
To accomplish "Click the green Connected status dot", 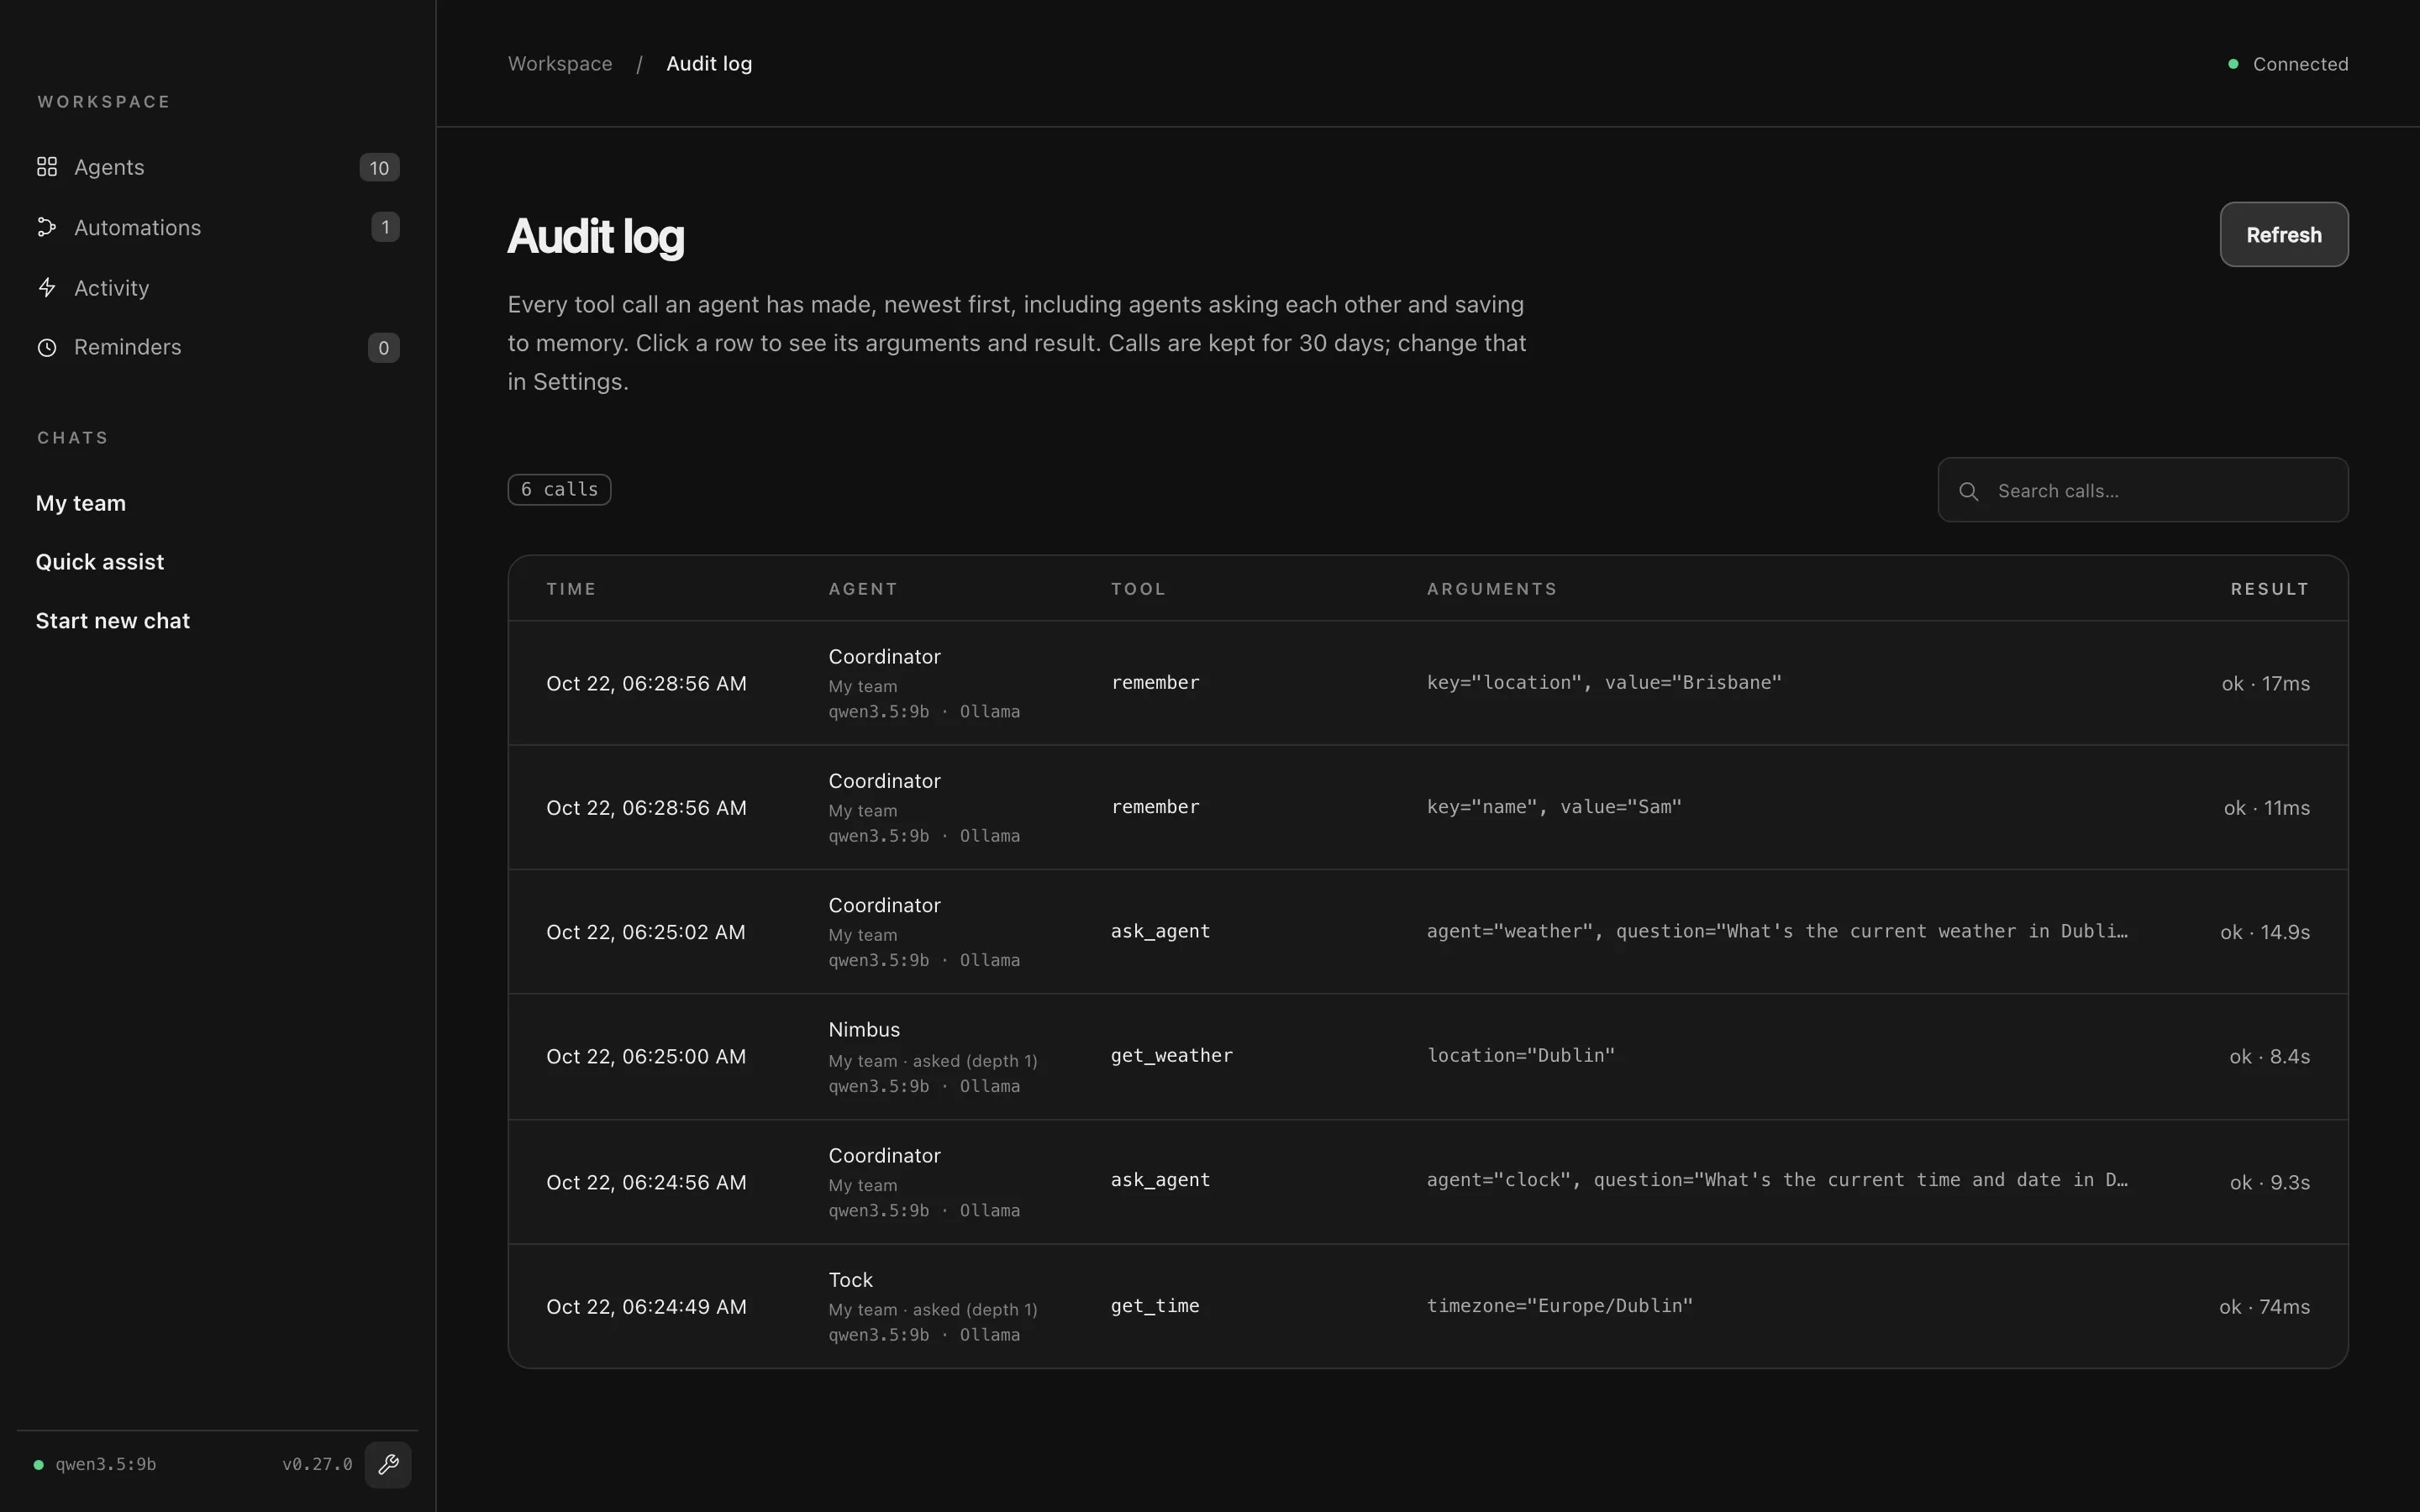I will pyautogui.click(x=2233, y=64).
